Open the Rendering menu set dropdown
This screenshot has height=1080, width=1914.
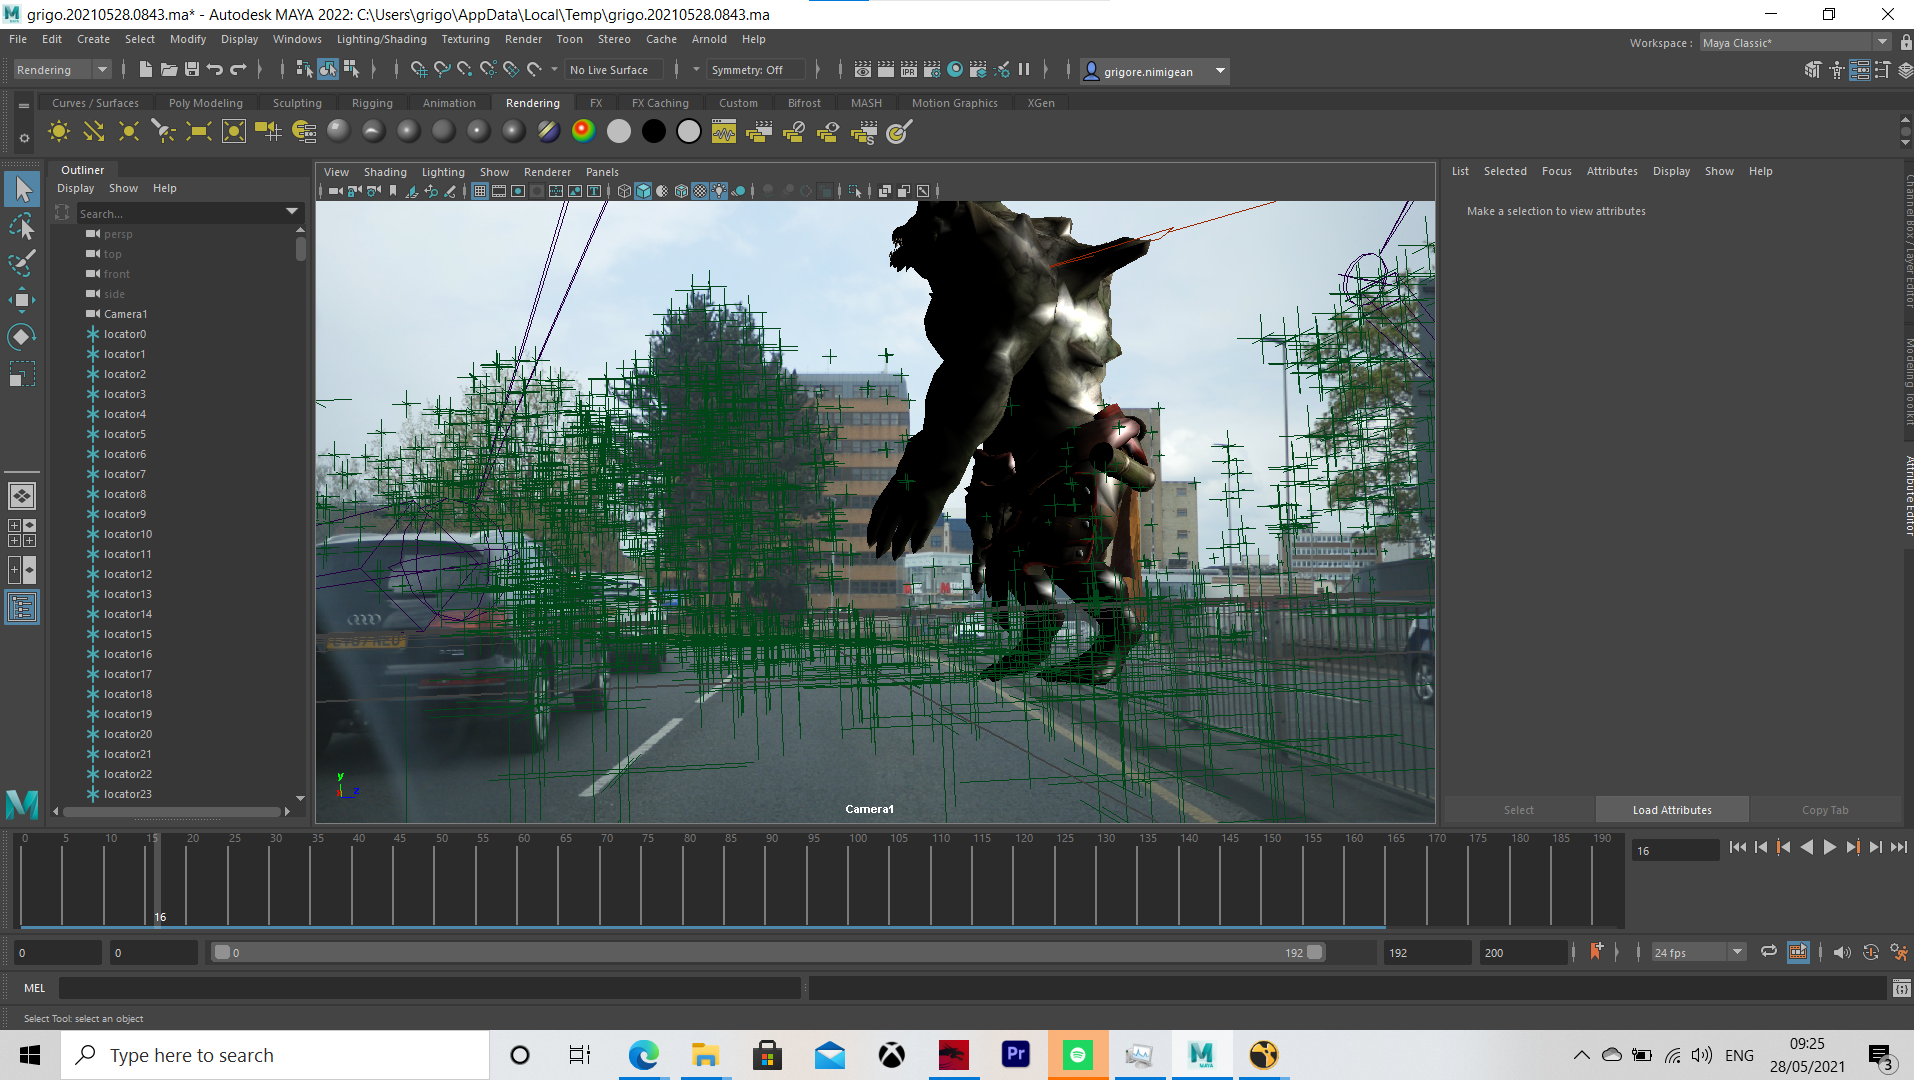[62, 70]
